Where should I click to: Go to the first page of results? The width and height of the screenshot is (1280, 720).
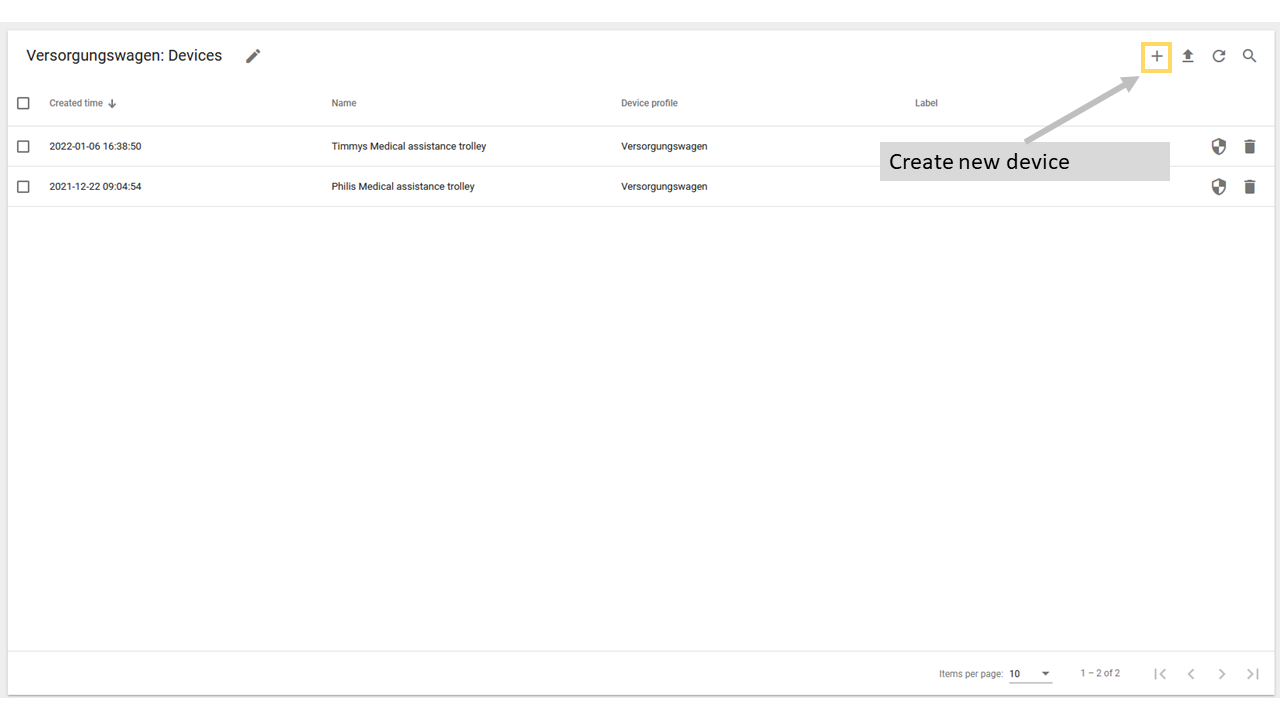tap(1160, 674)
